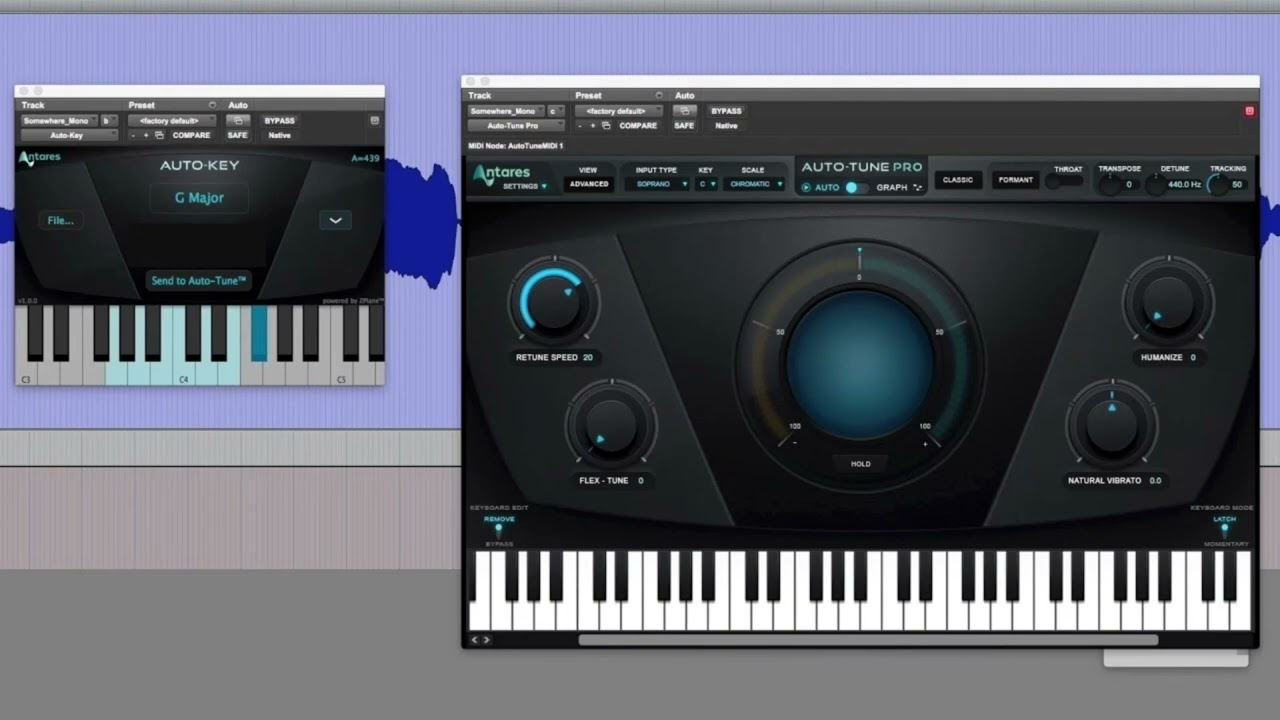
Task: Click the A=439 reference value
Action: click(x=365, y=158)
